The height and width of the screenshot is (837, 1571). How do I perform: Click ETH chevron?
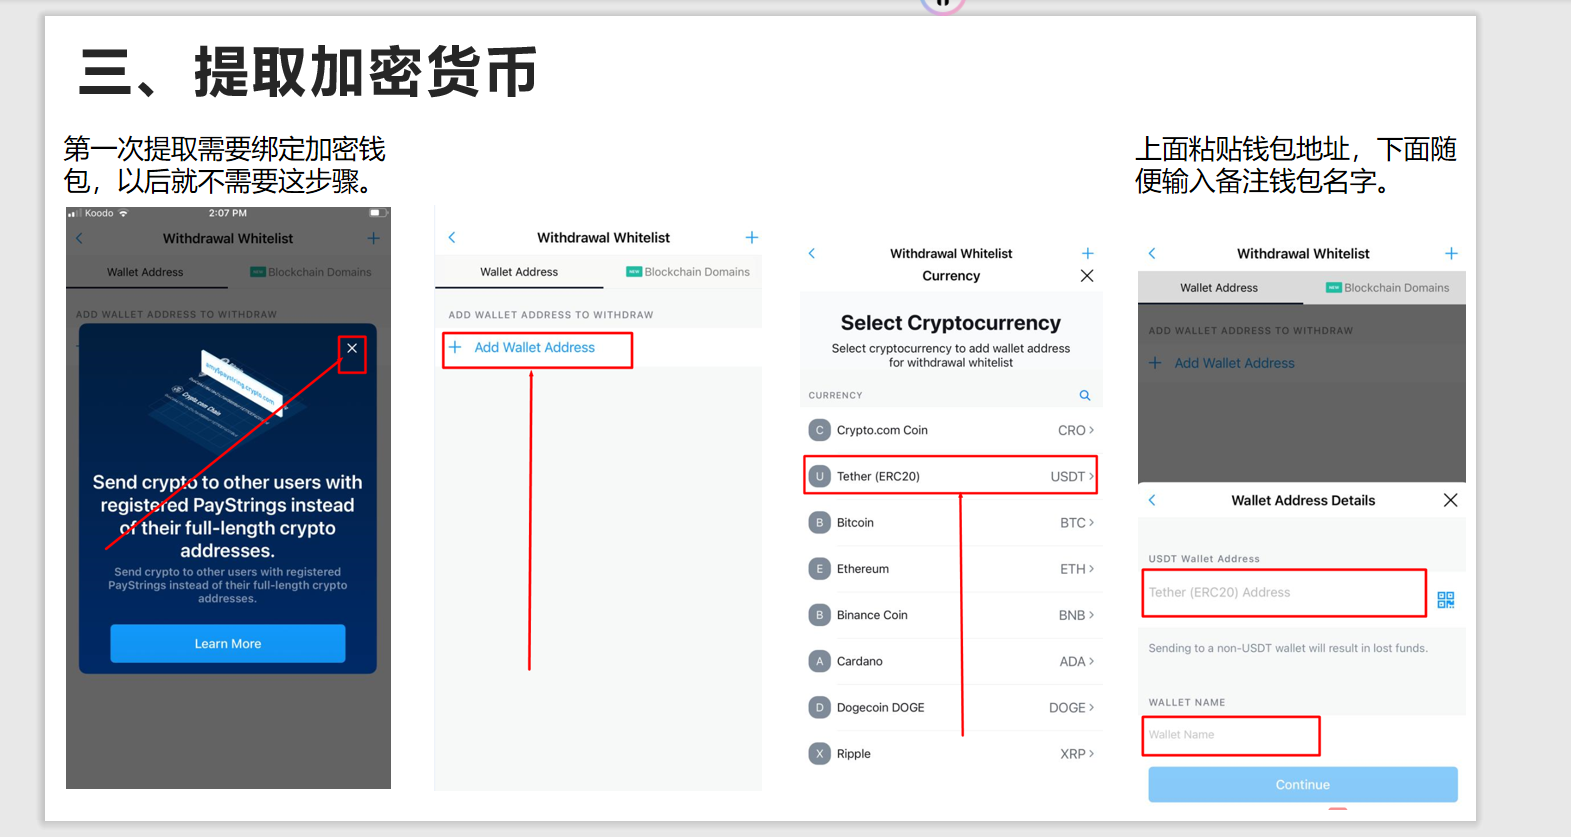click(1091, 569)
